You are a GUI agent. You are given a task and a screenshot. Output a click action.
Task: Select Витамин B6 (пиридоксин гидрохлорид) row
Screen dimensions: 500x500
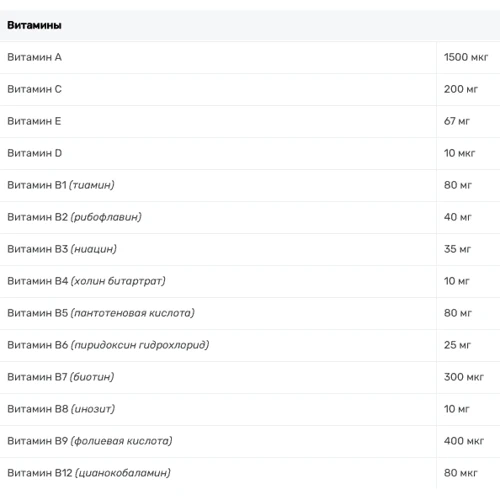tap(250, 345)
